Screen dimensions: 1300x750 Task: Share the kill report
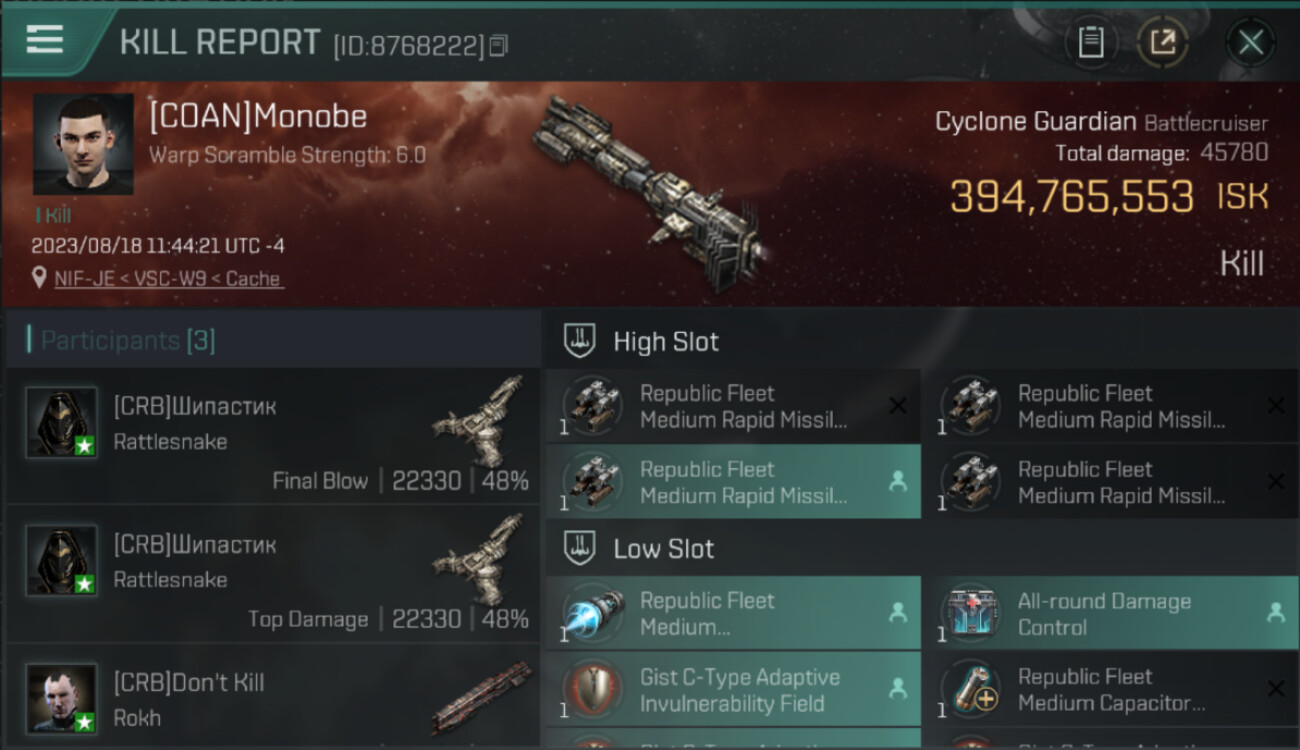pyautogui.click(x=1162, y=42)
